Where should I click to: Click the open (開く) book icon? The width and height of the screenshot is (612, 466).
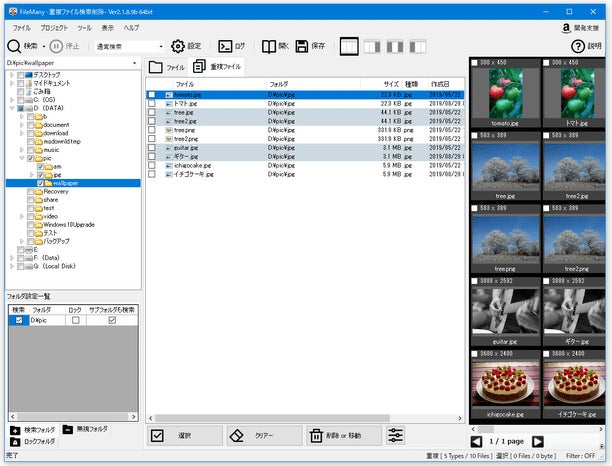[x=268, y=46]
